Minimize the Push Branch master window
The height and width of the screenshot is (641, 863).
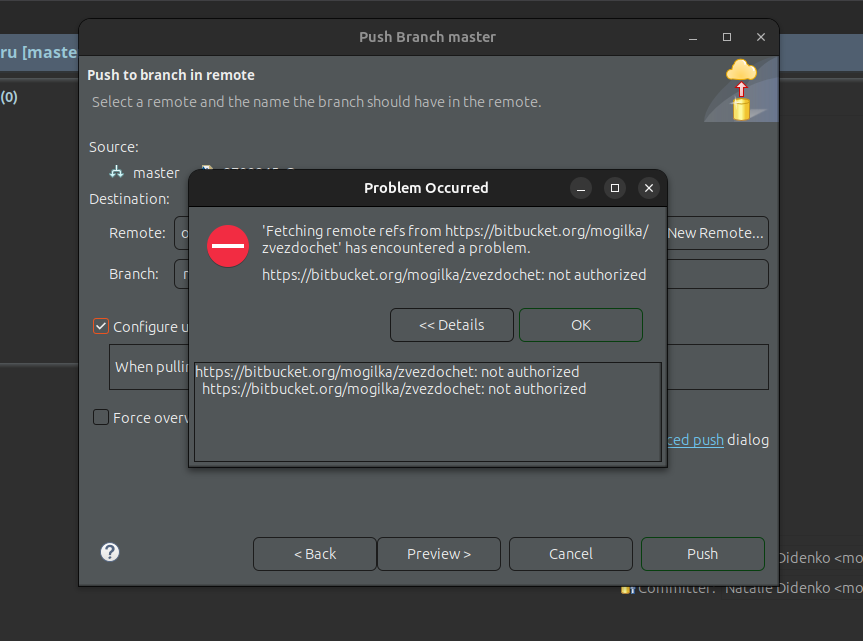pyautogui.click(x=693, y=37)
